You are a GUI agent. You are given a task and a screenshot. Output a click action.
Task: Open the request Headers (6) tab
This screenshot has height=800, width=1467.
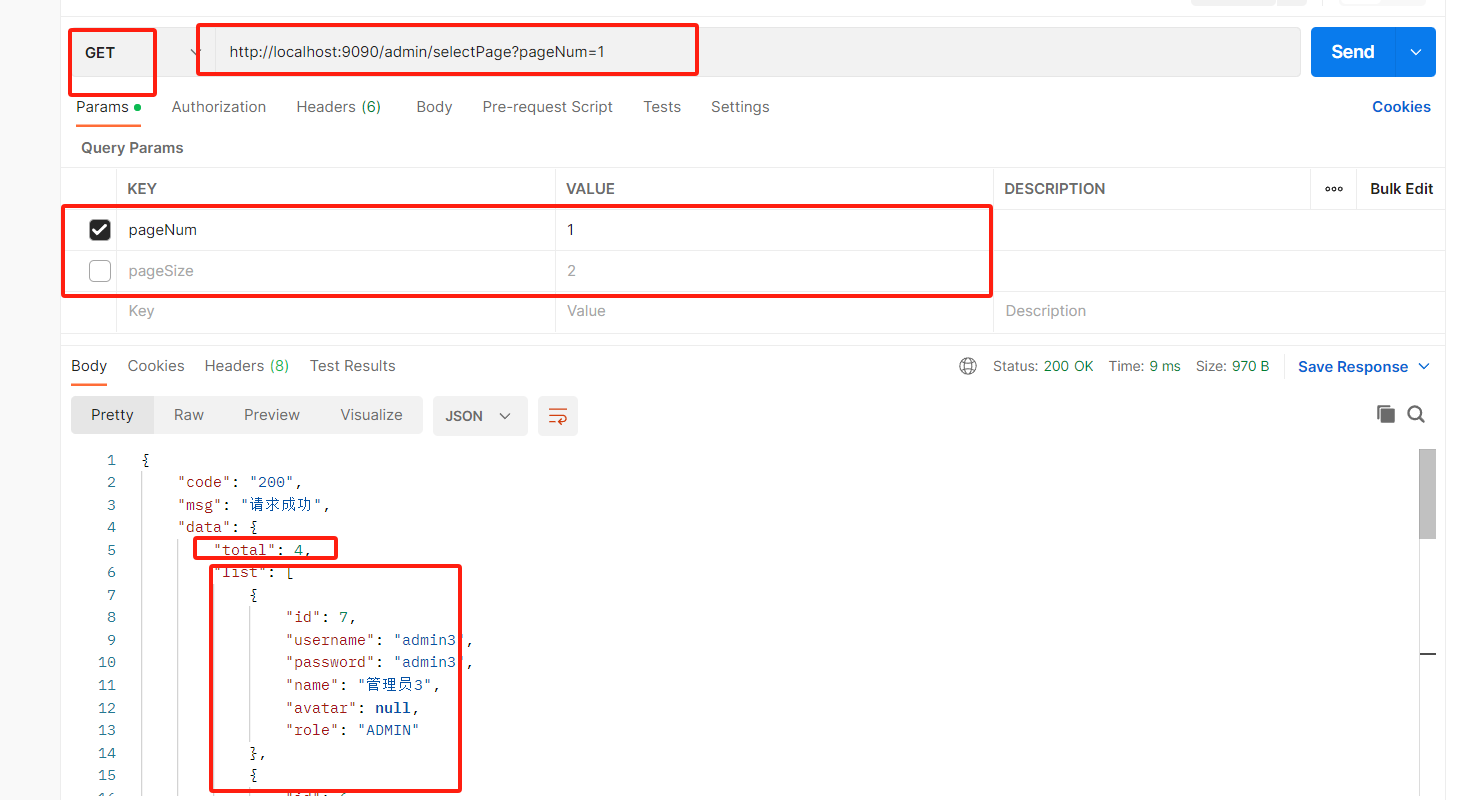[x=338, y=107]
